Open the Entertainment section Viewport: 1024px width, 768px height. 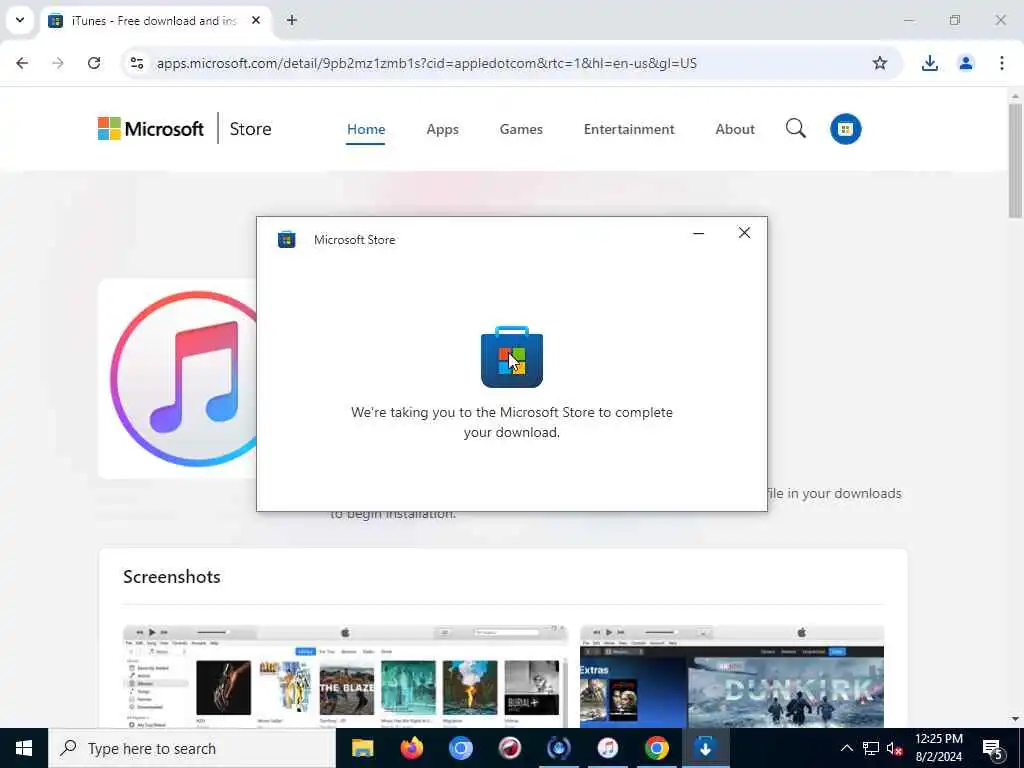tap(629, 129)
